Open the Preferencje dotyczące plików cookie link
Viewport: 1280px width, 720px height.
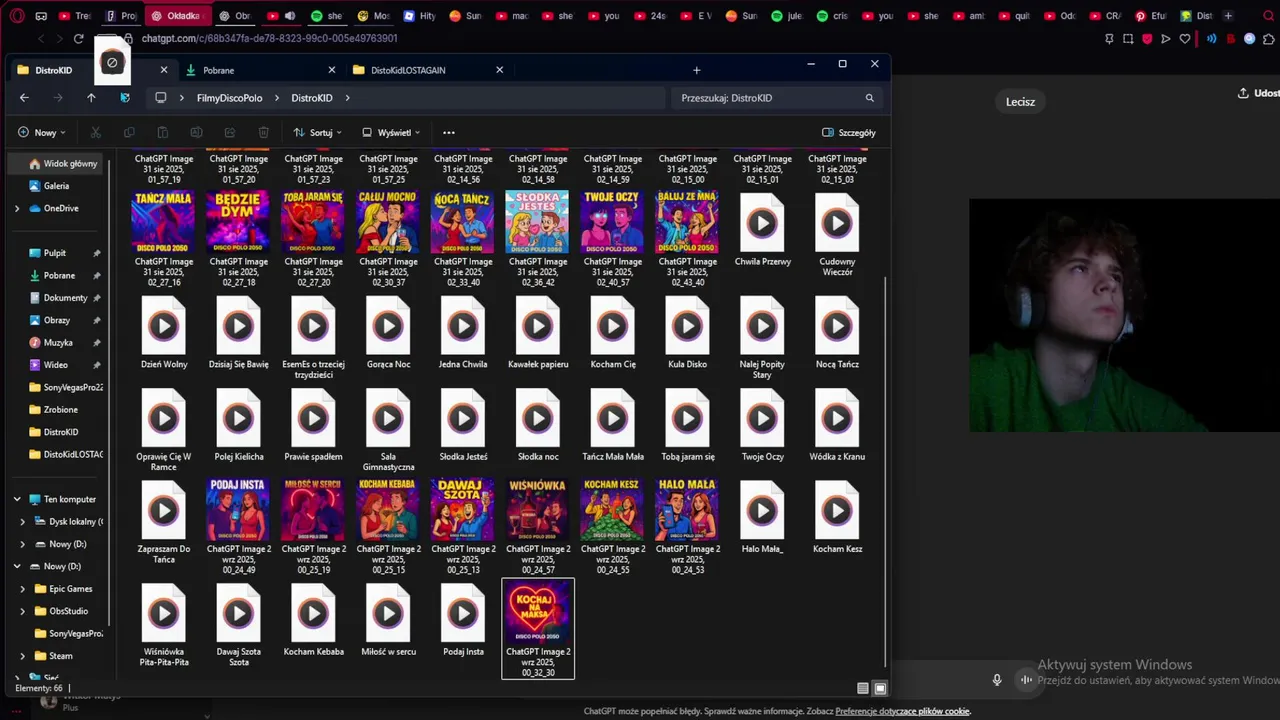coord(903,711)
